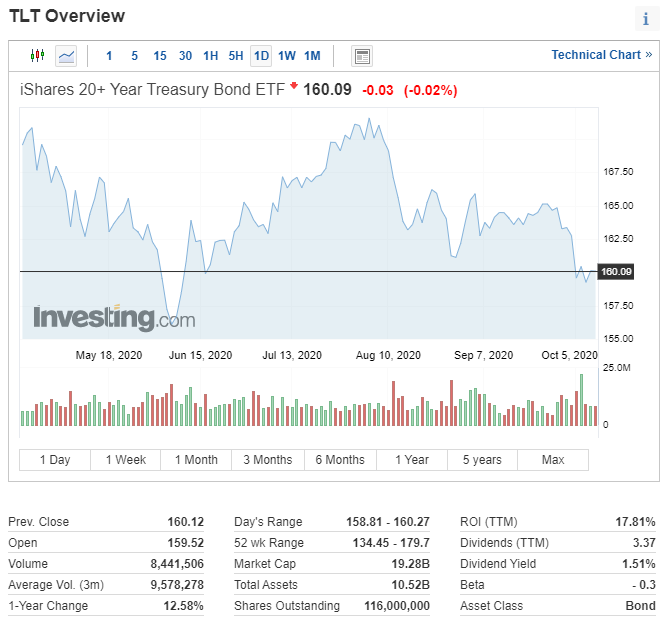The height and width of the screenshot is (629, 667).
Task: Set chart interval to 5 minutes
Action: pos(134,56)
